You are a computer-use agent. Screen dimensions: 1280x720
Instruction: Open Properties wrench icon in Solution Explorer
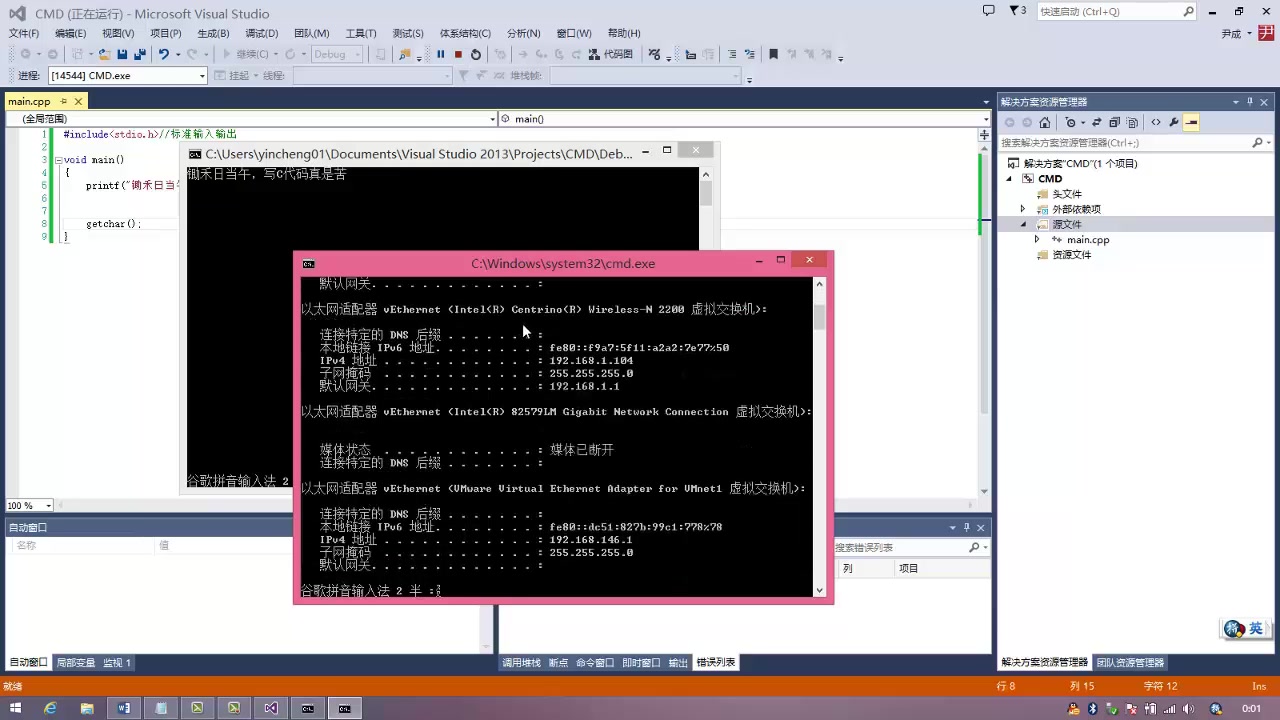coord(1173,122)
